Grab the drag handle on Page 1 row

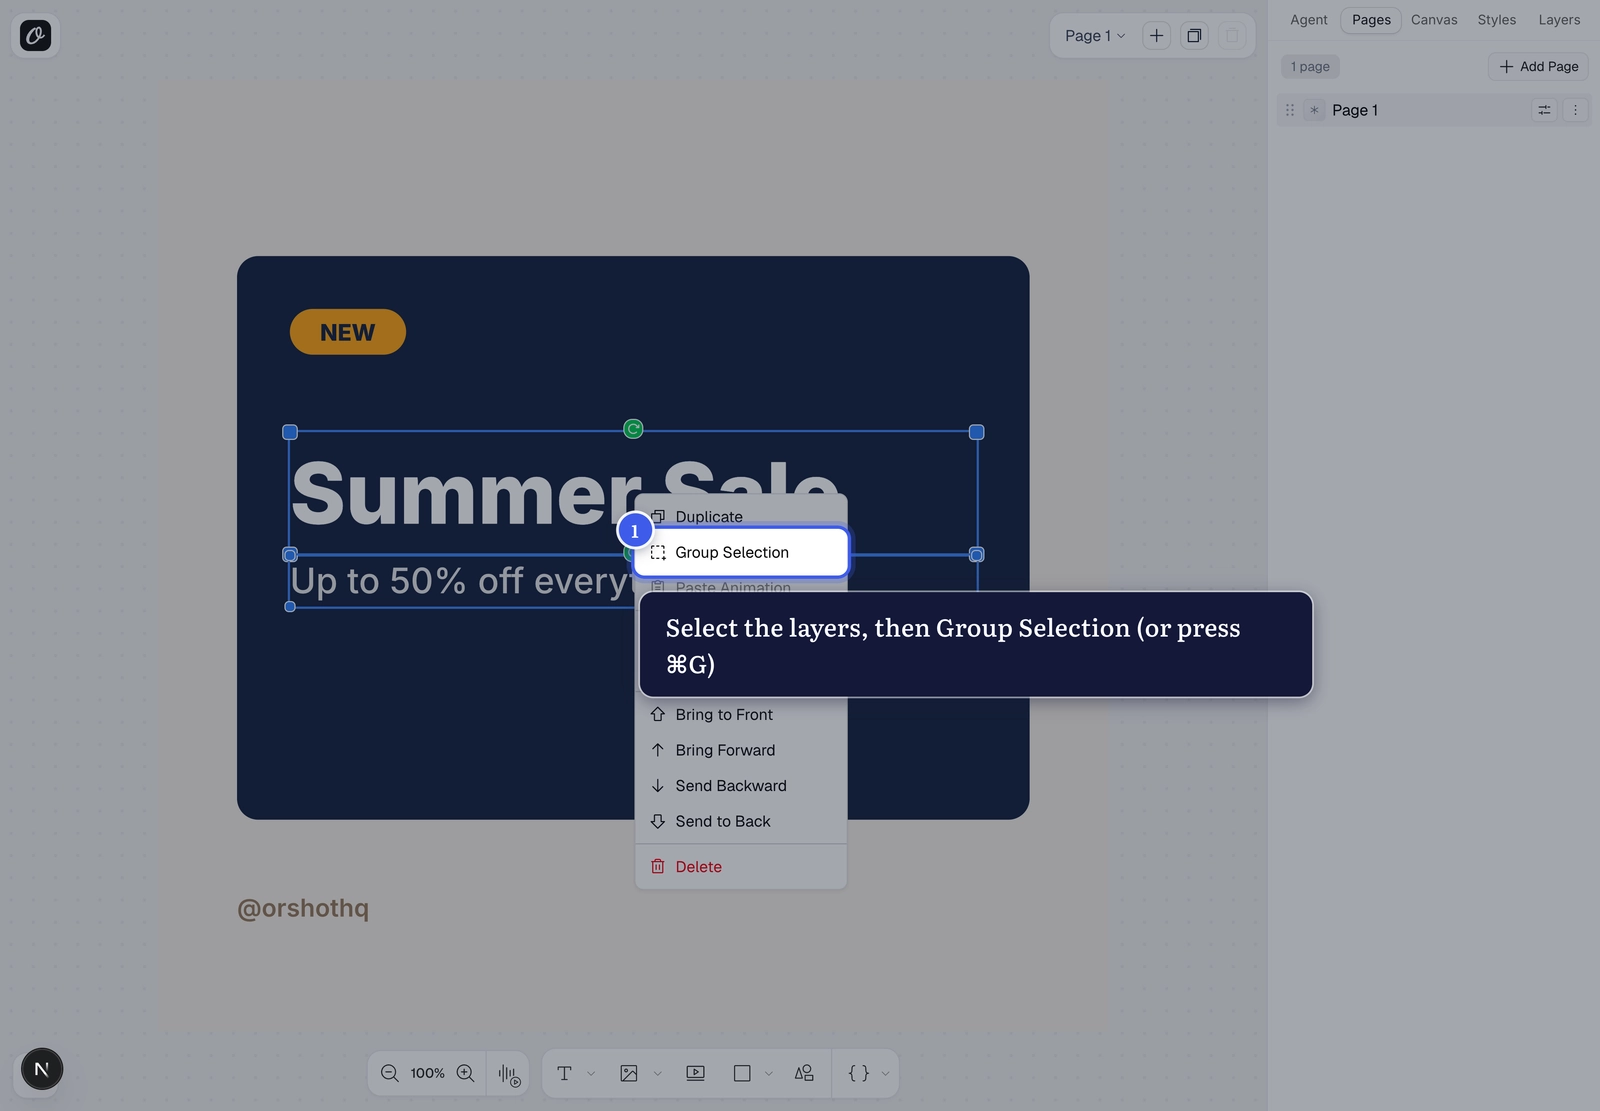click(1290, 110)
